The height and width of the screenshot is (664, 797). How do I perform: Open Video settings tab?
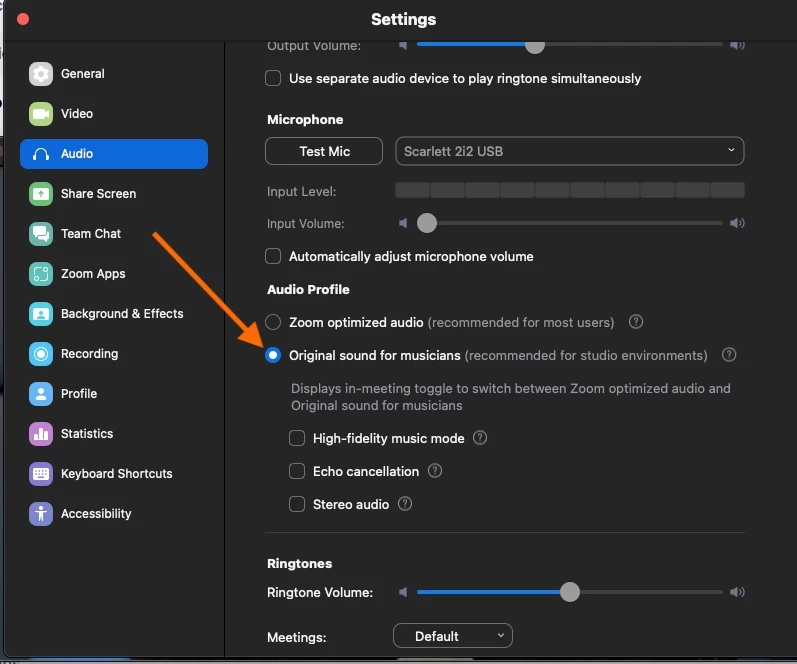(x=114, y=114)
